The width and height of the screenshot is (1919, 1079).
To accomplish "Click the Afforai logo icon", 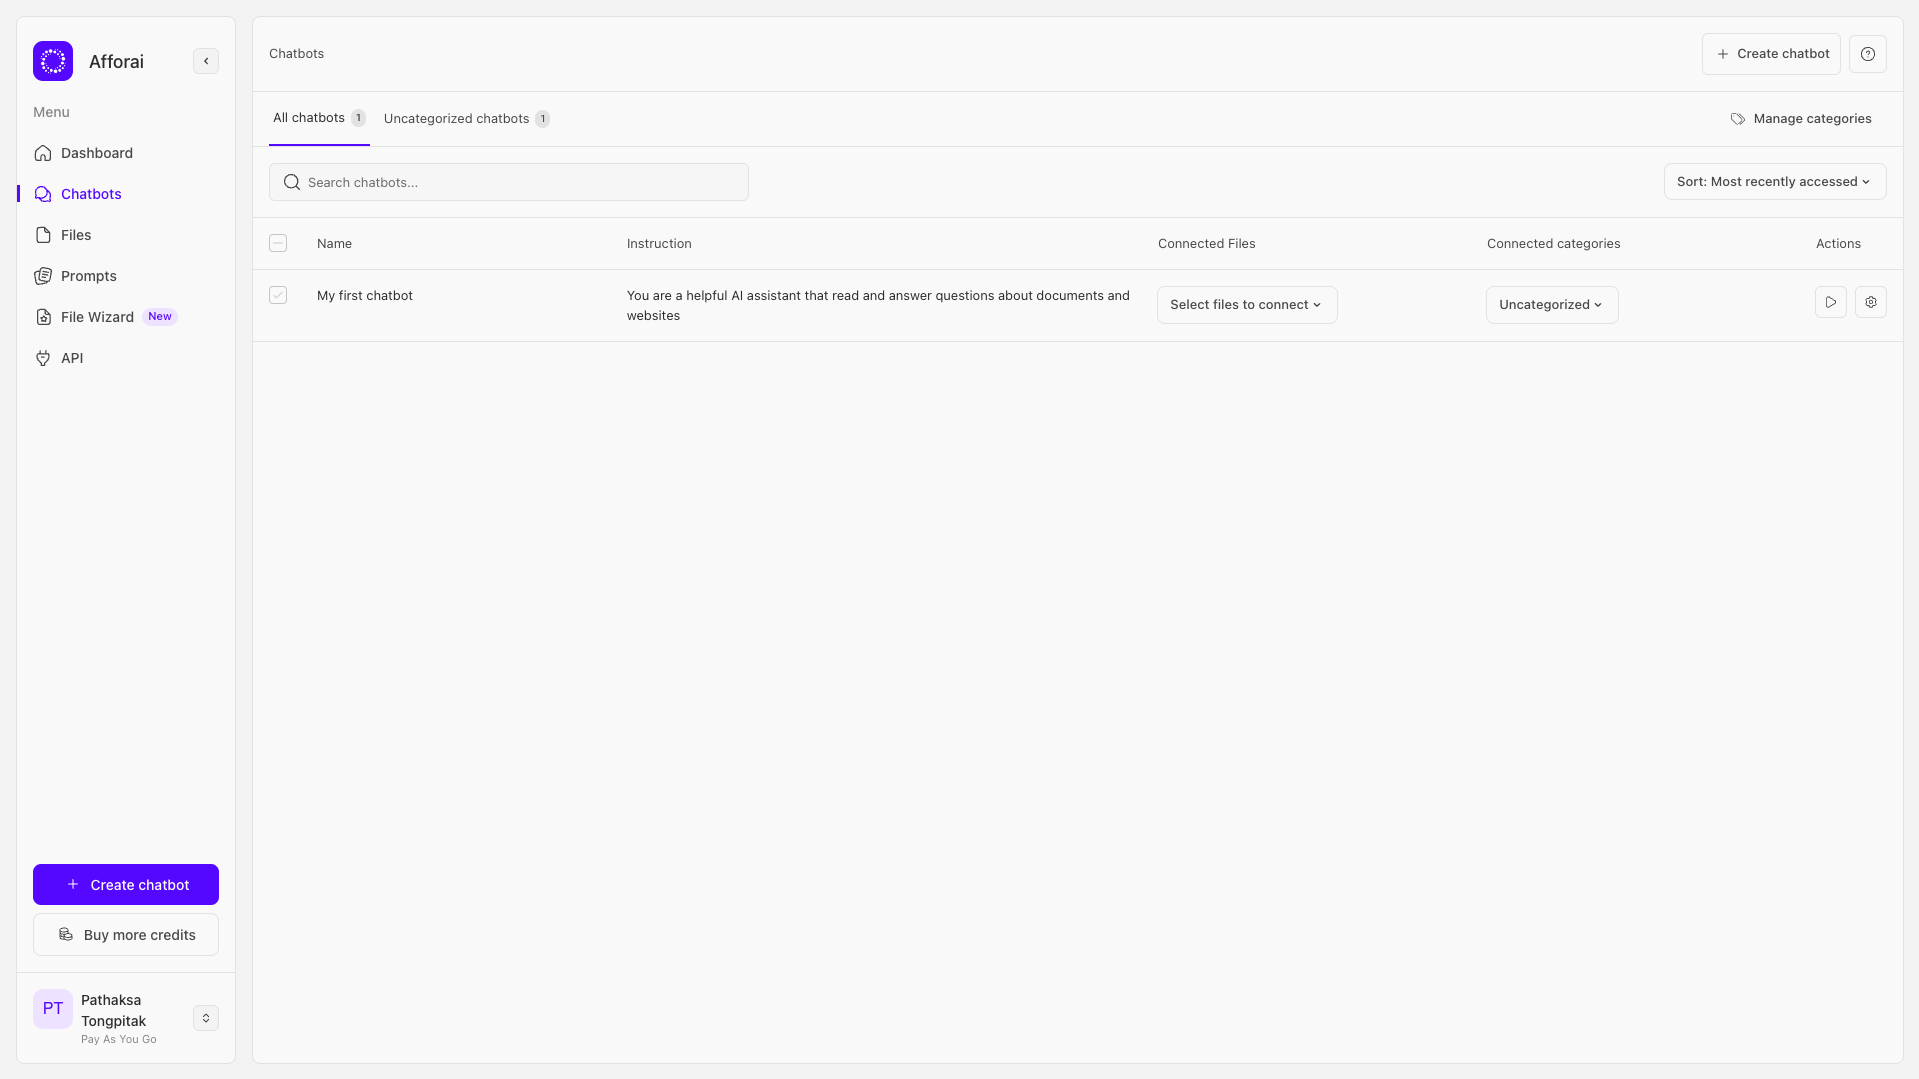I will 53,61.
